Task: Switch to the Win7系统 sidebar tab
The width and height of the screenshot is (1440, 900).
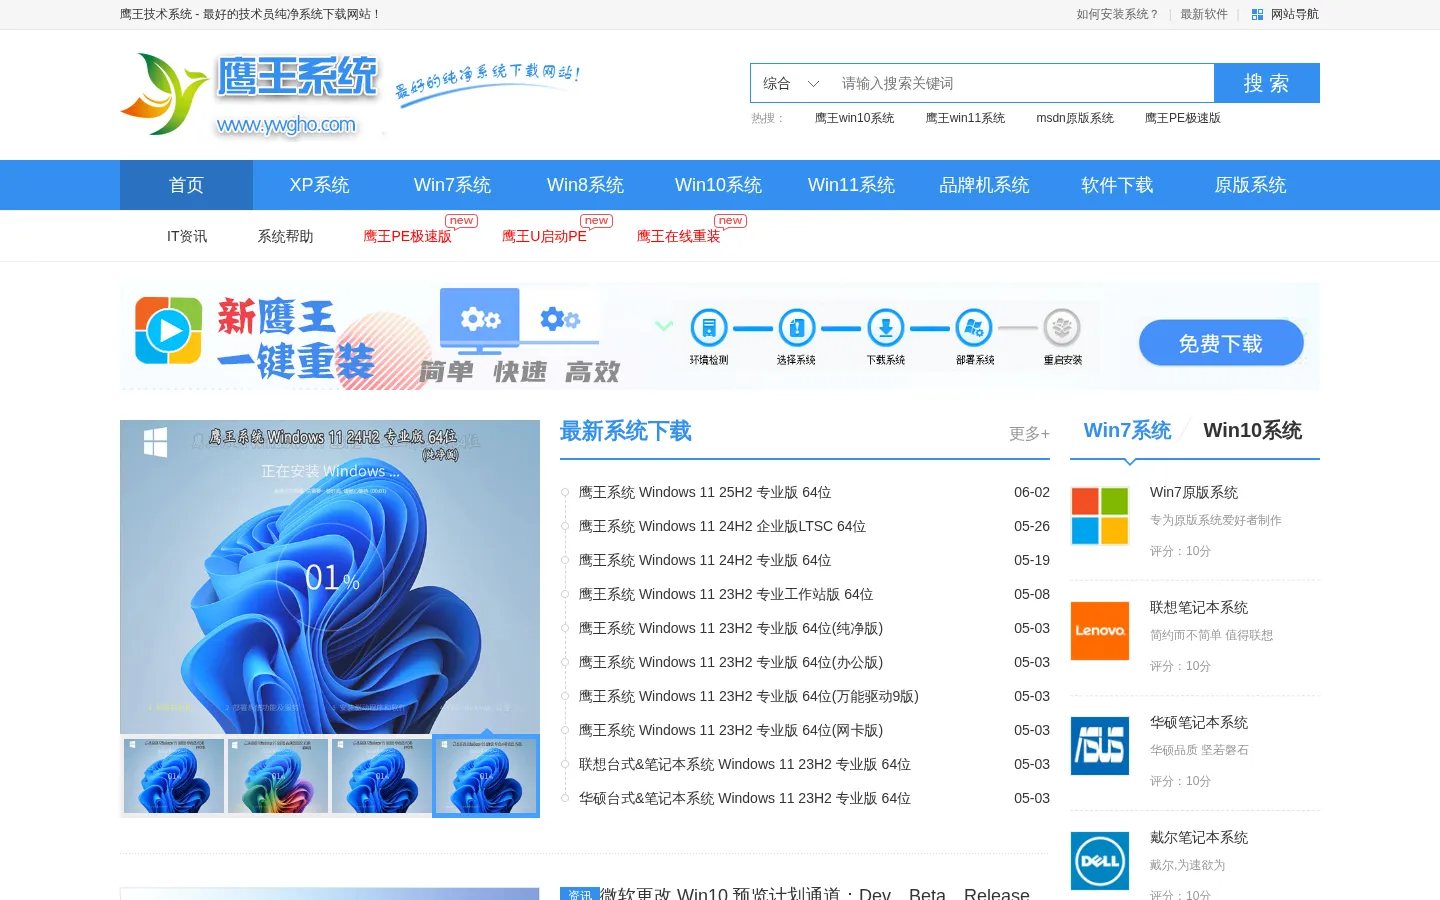Action: [1127, 430]
